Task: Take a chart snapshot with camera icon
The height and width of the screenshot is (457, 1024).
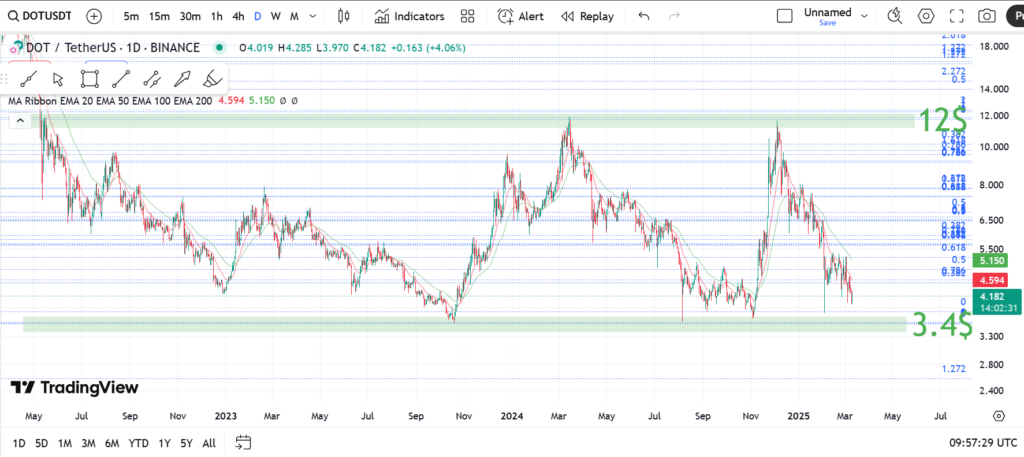Action: 987,16
